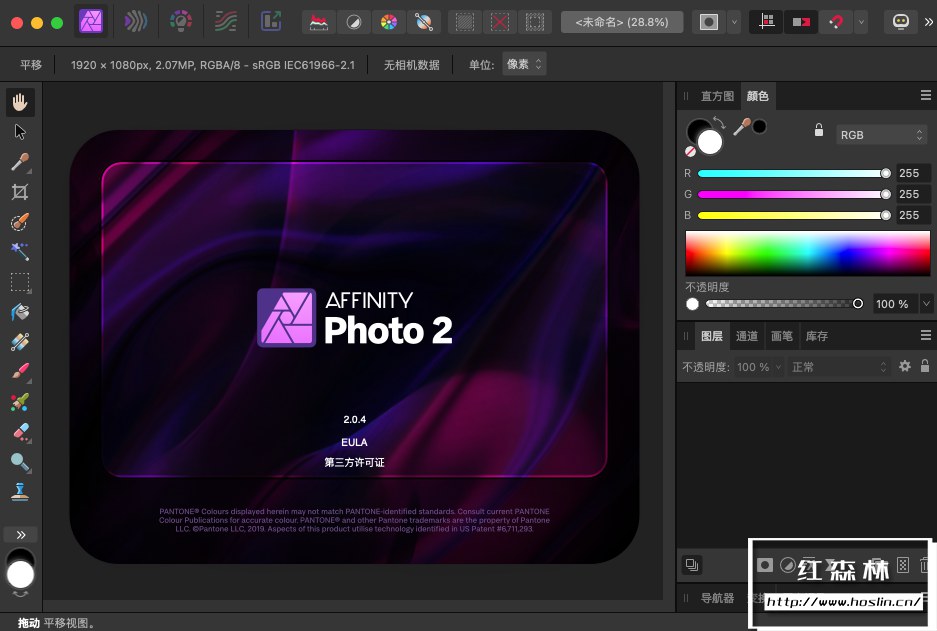This screenshot has width=937, height=631.
Task: Open the Liquify persona
Action: point(135,22)
